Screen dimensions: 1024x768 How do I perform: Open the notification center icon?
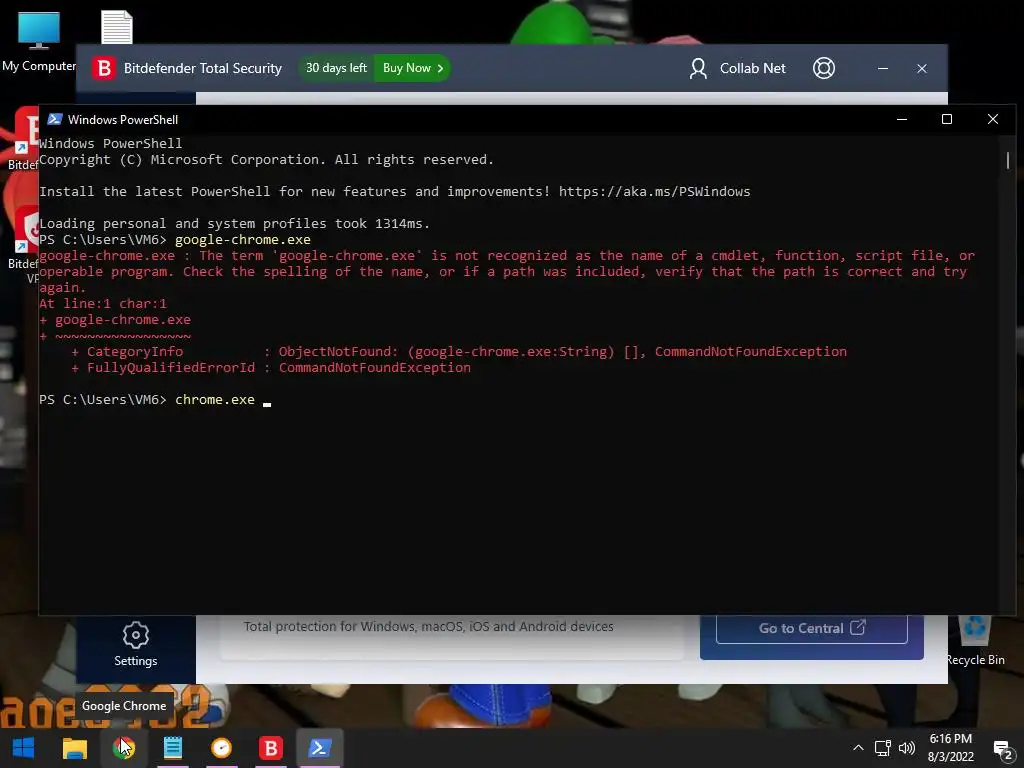point(1002,749)
